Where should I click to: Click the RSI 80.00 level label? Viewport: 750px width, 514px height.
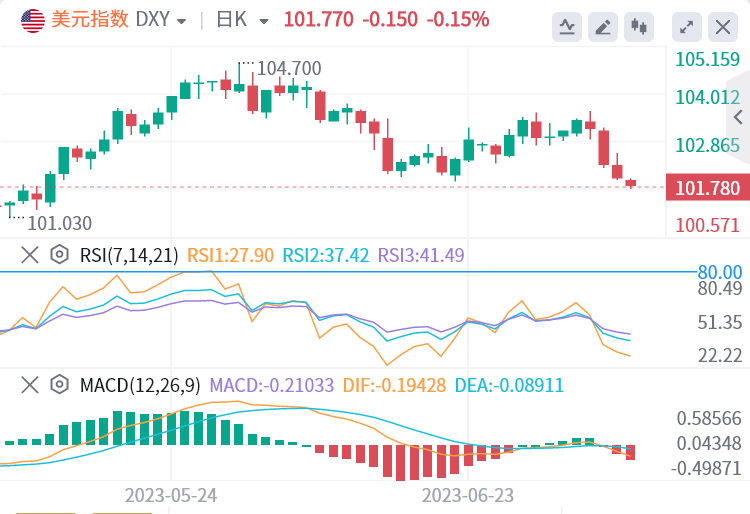720,272
